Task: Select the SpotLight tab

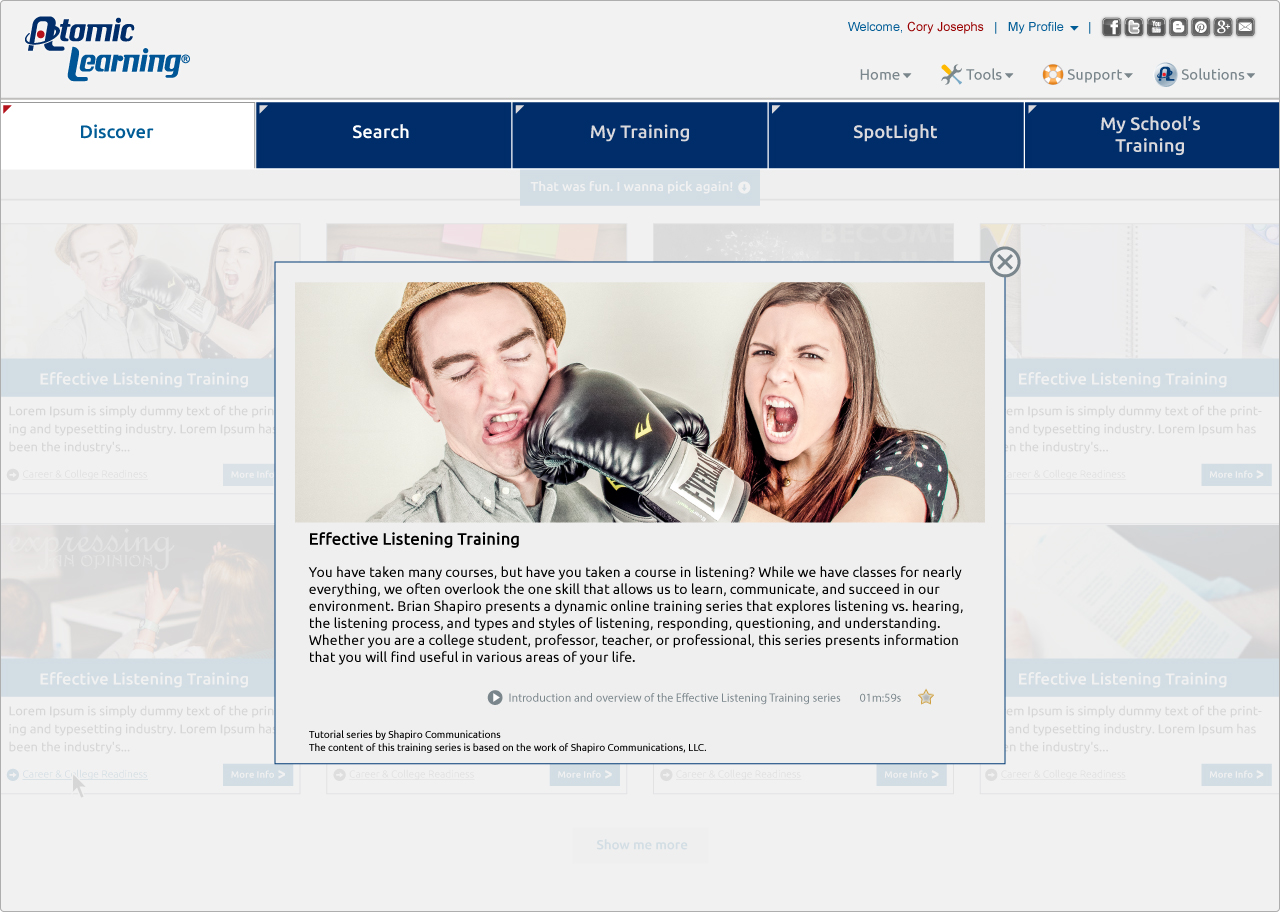Action: pos(895,132)
